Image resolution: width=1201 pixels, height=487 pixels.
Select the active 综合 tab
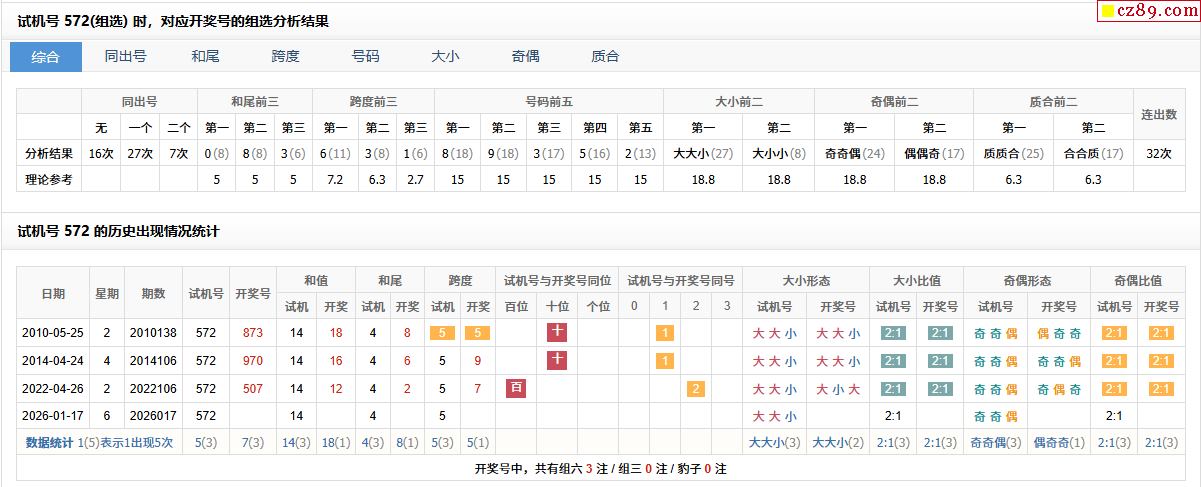46,57
